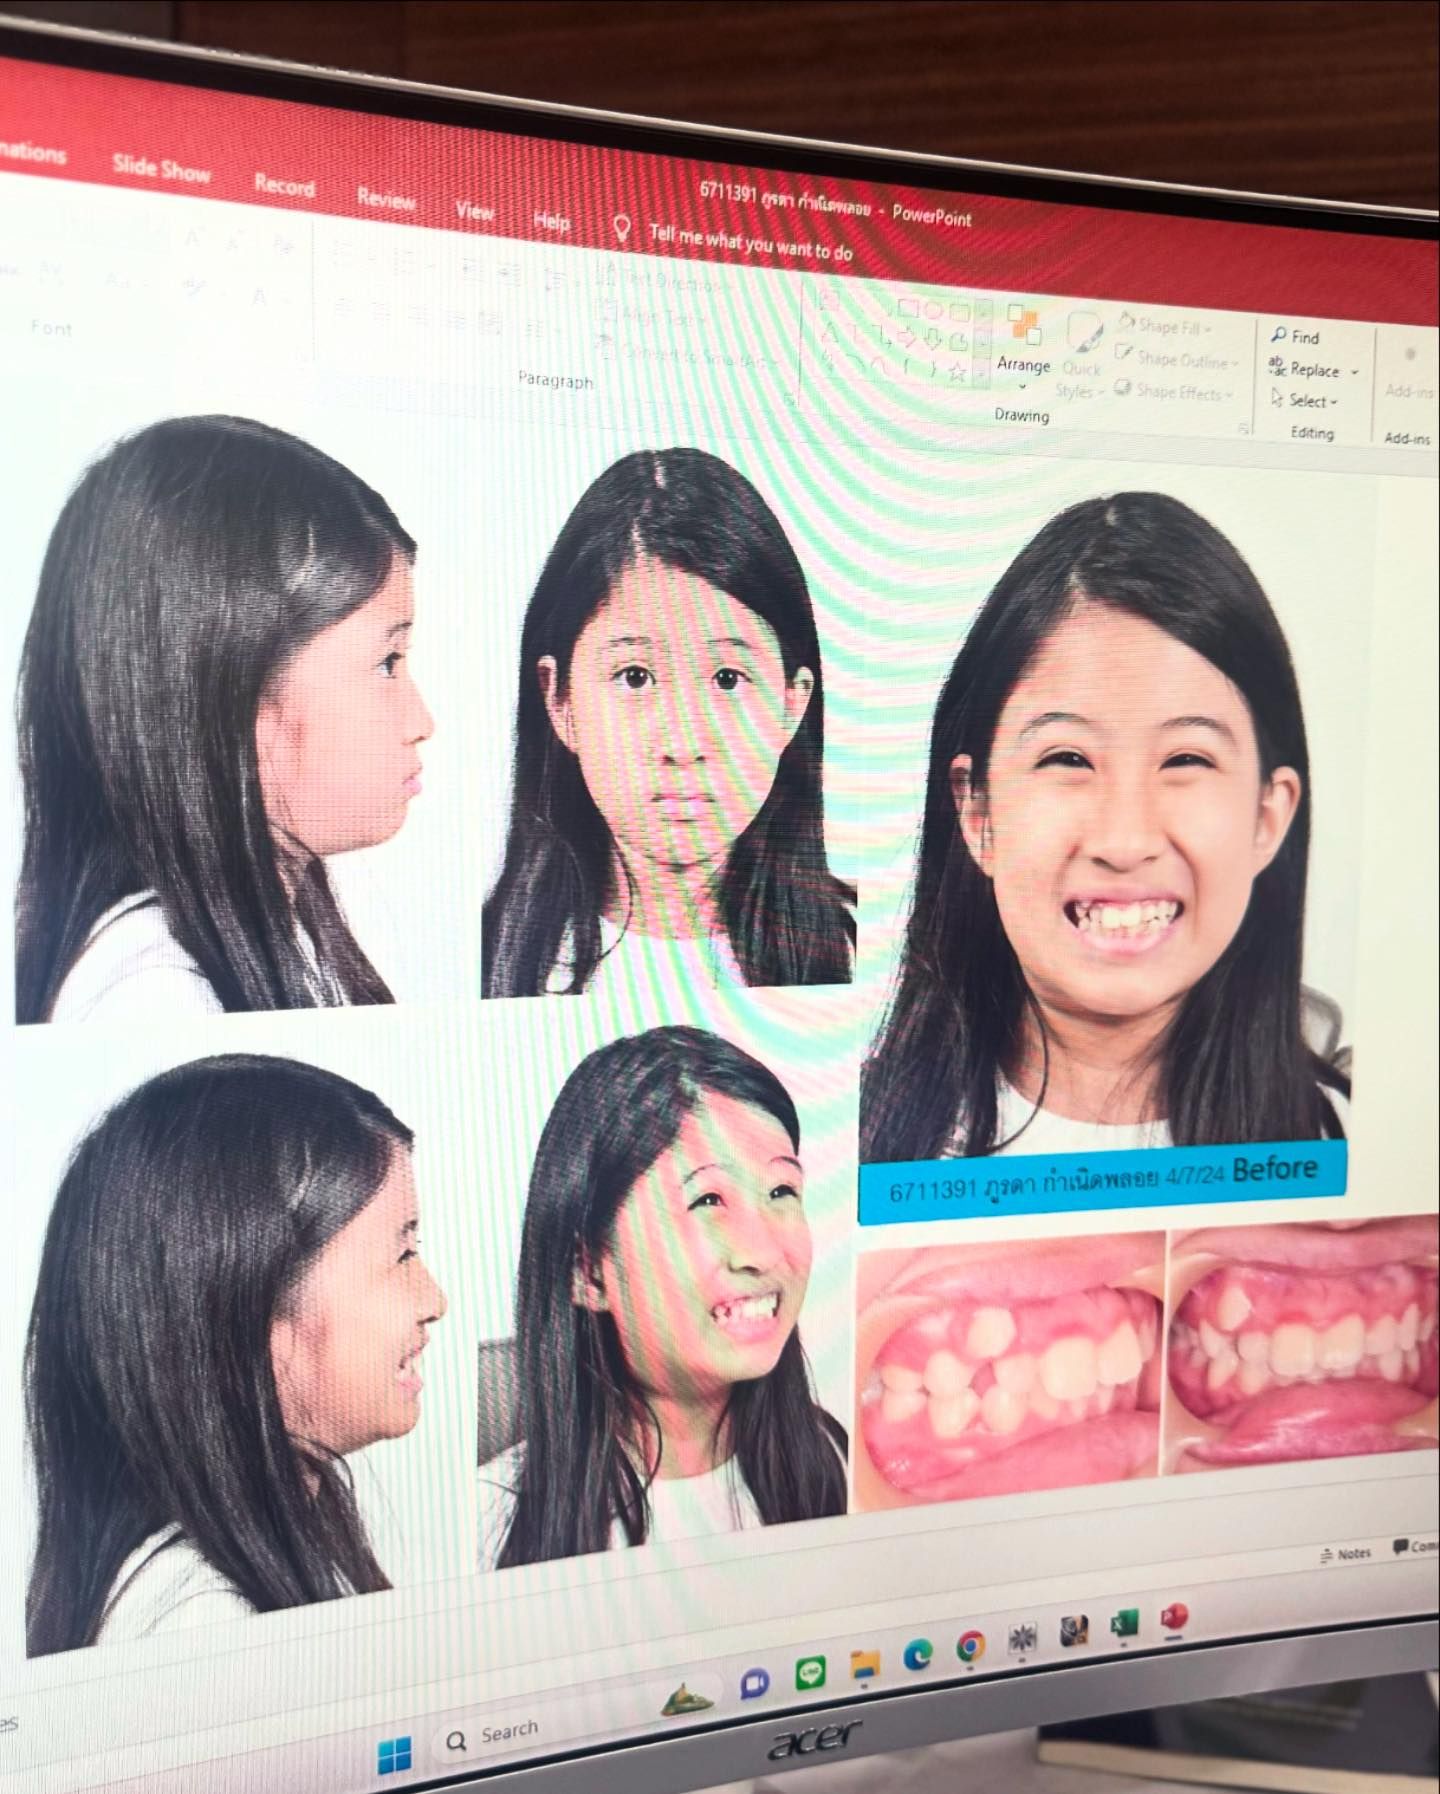Open the Shape Effects dropdown
Image resolution: width=1440 pixels, height=1794 pixels.
(1173, 391)
